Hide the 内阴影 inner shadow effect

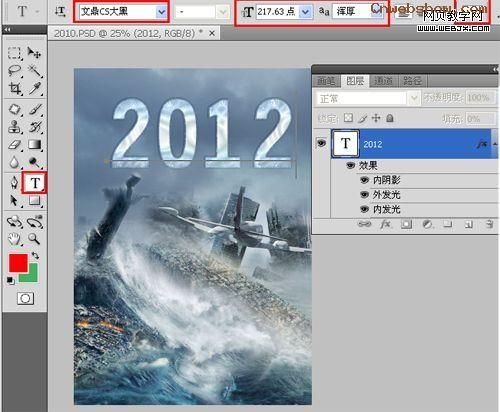pyautogui.click(x=364, y=180)
